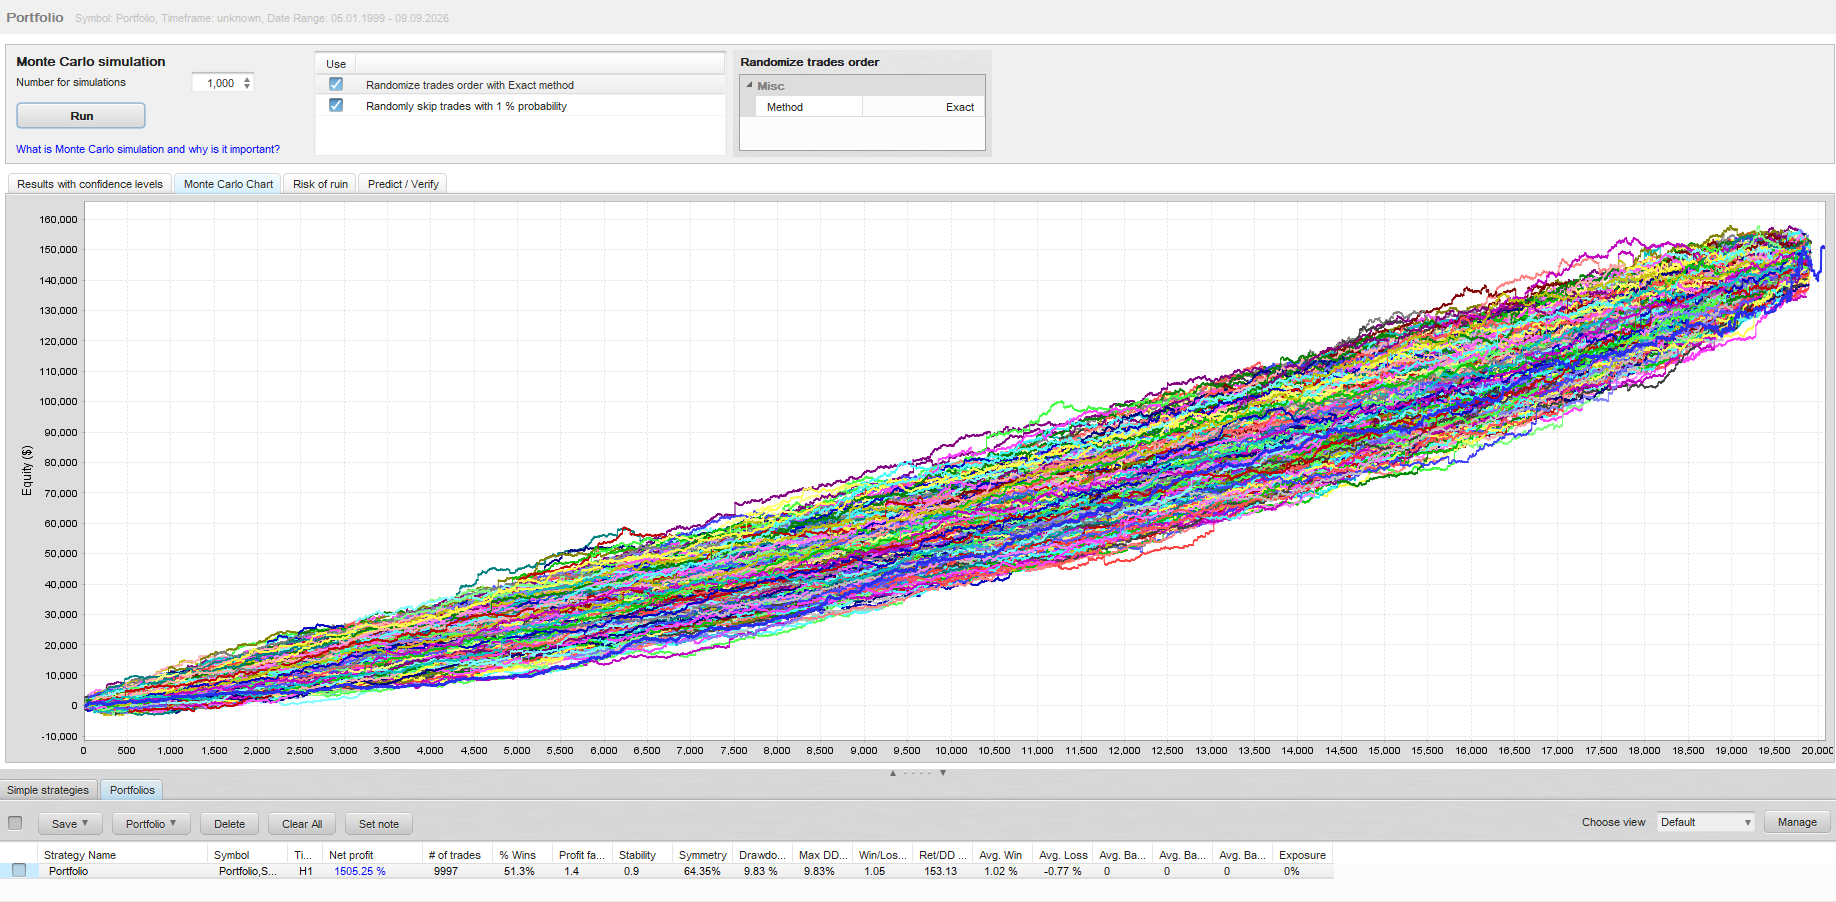The image size is (1836, 902).
Task: Tick the select-all checkbox beside Save button
Action: (x=15, y=823)
